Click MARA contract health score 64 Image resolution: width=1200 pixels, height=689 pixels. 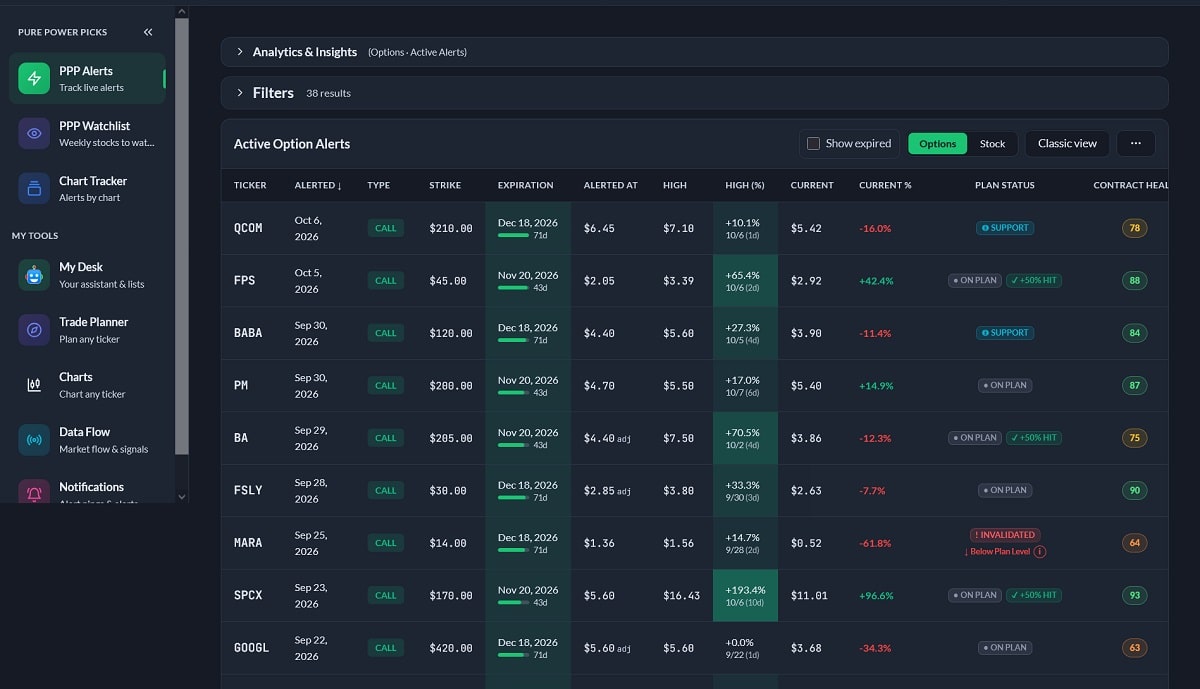click(1134, 543)
